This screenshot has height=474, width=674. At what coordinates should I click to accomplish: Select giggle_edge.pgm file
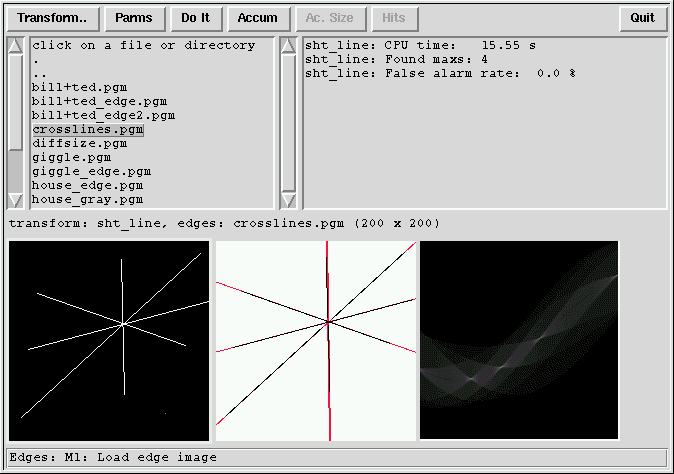point(91,172)
